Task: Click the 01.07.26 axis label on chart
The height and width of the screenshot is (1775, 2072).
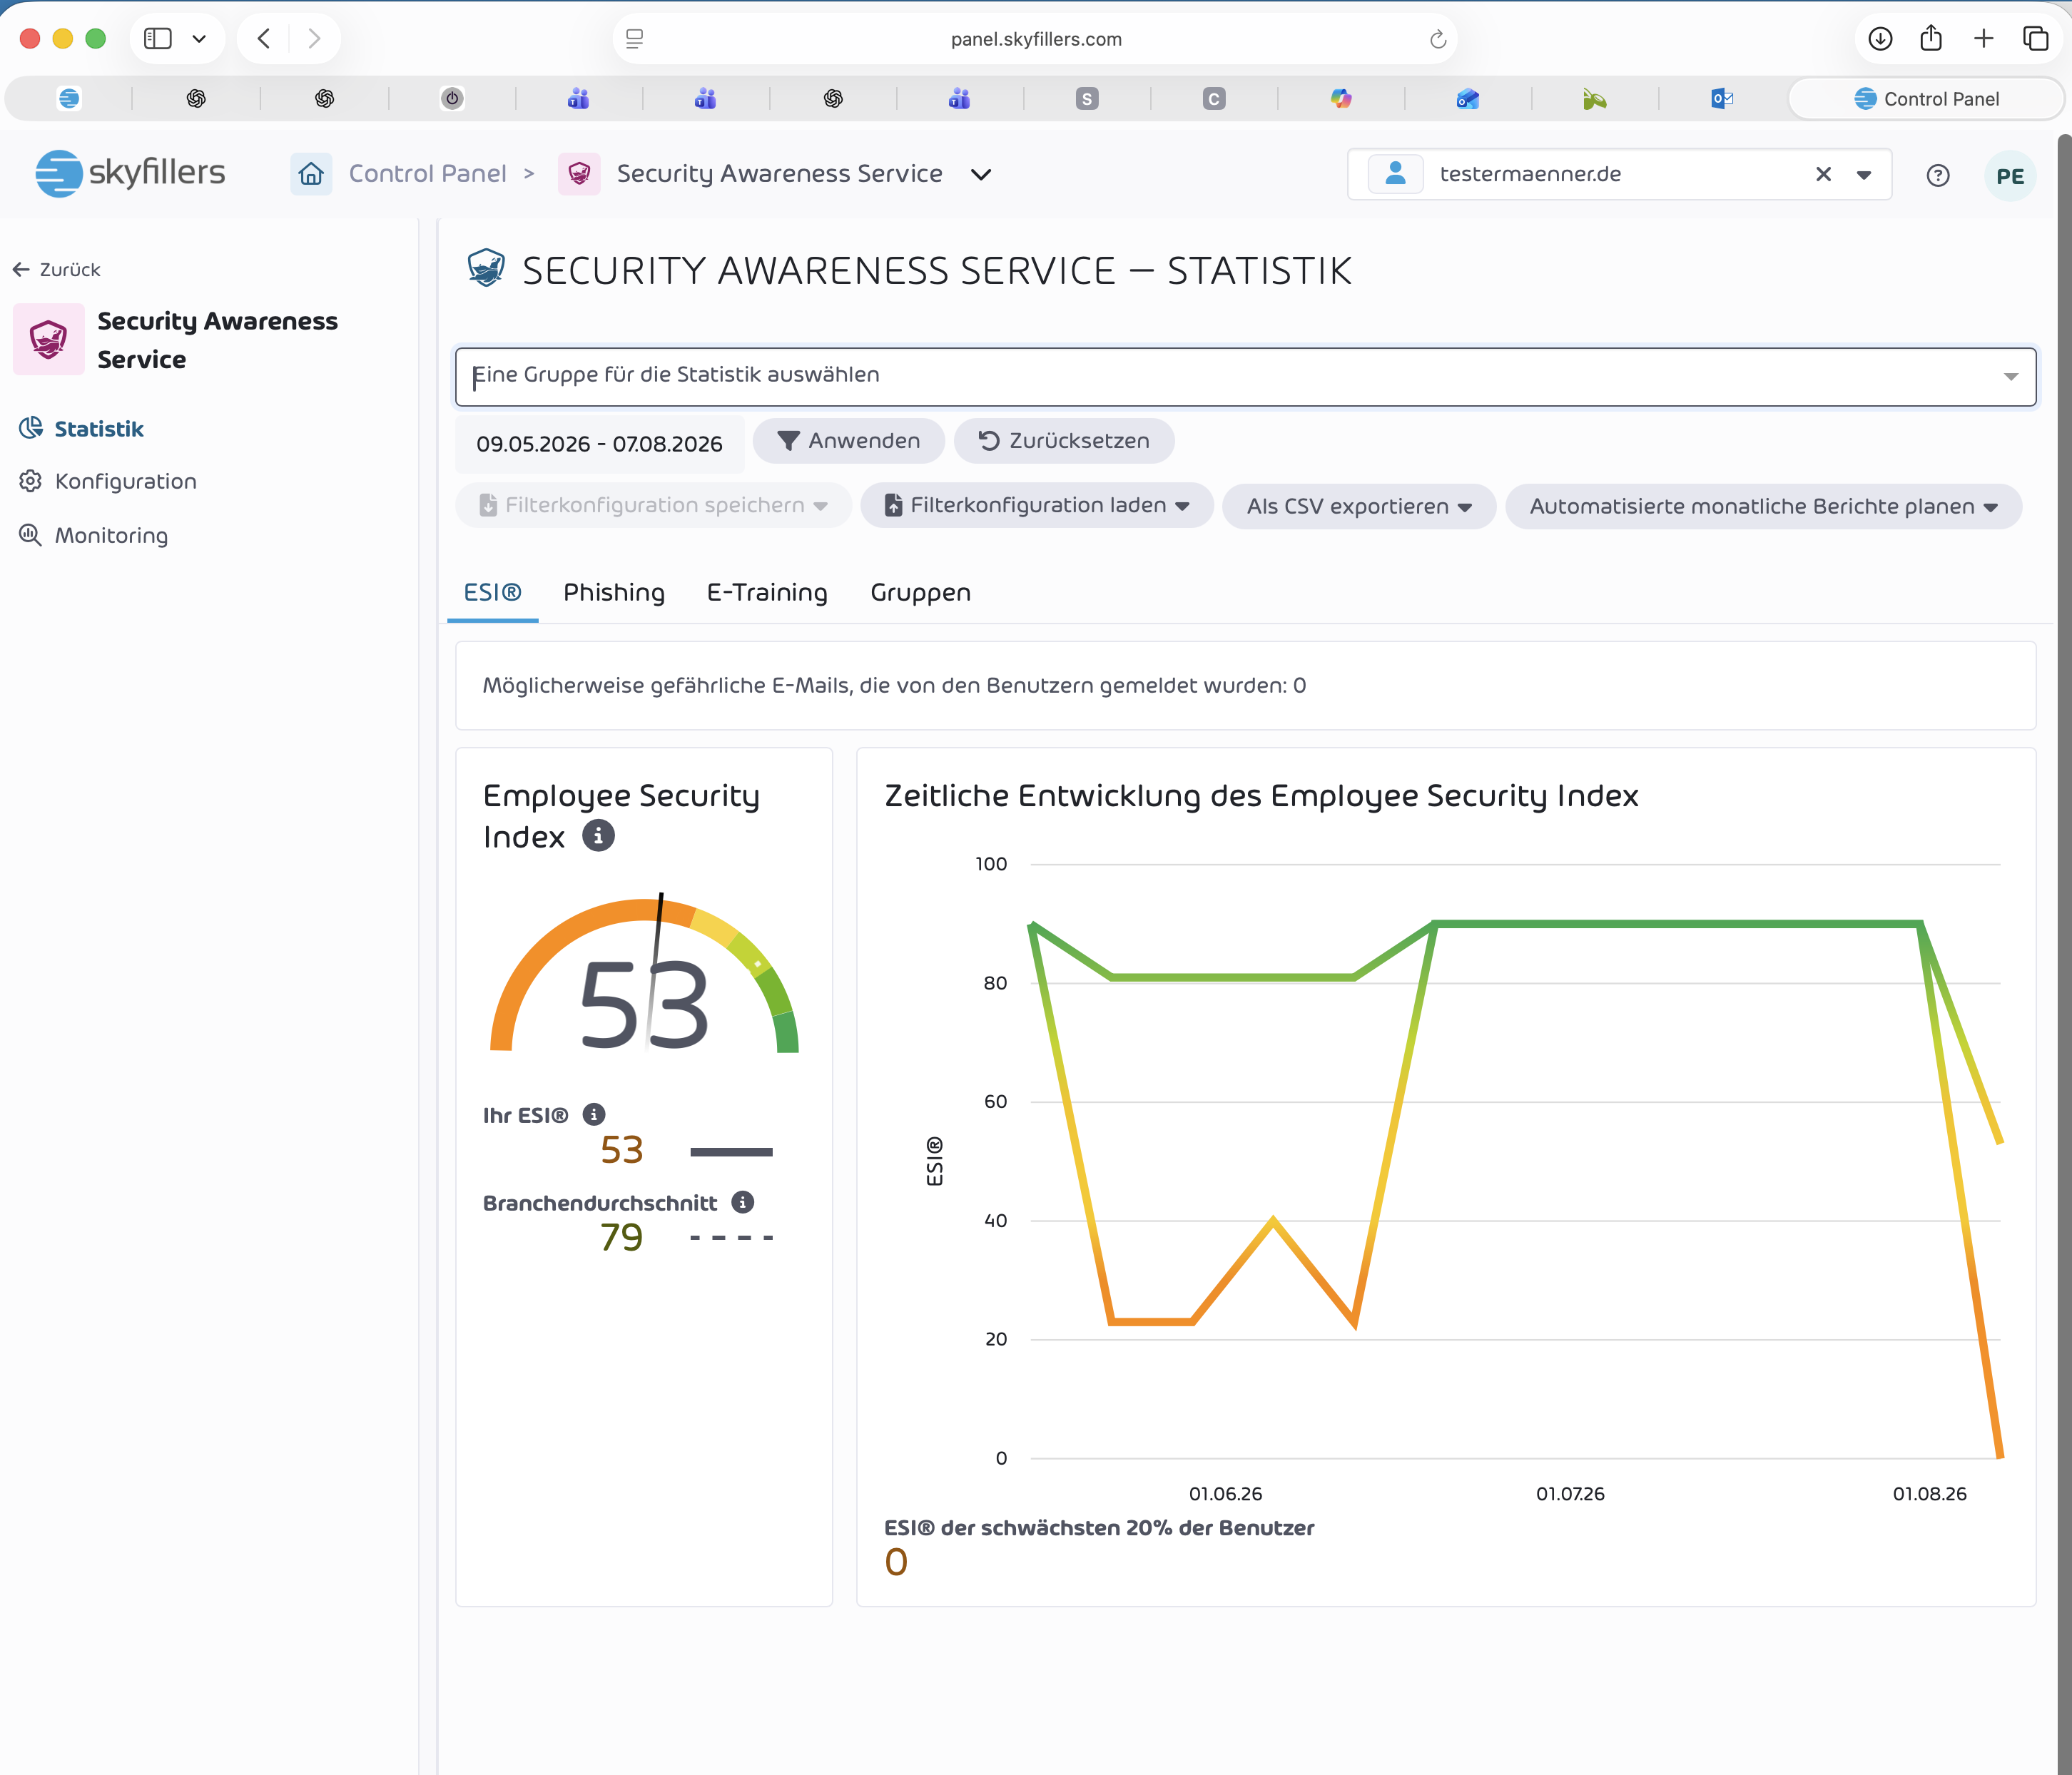Action: (1570, 1493)
